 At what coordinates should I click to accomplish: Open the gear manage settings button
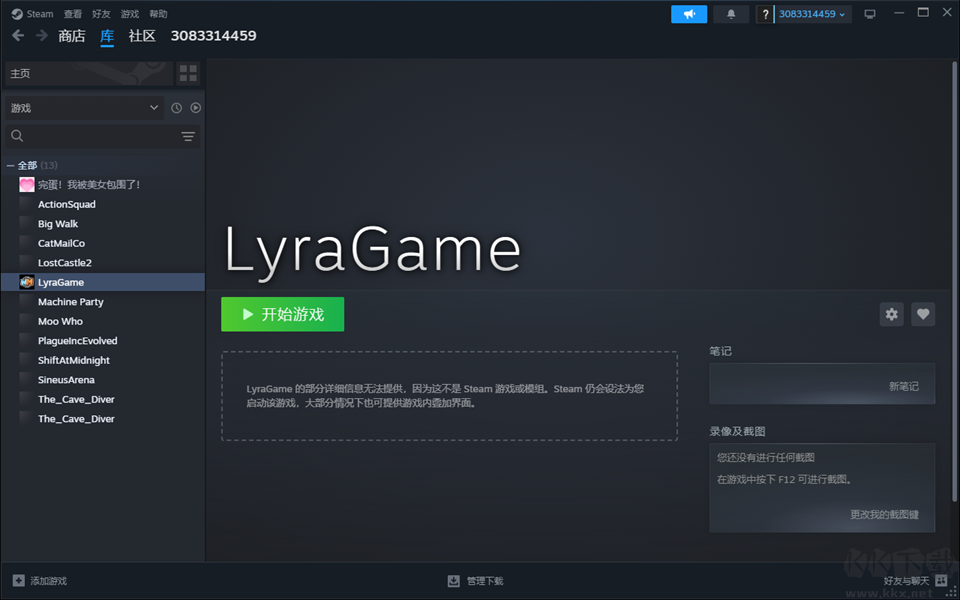(x=891, y=314)
